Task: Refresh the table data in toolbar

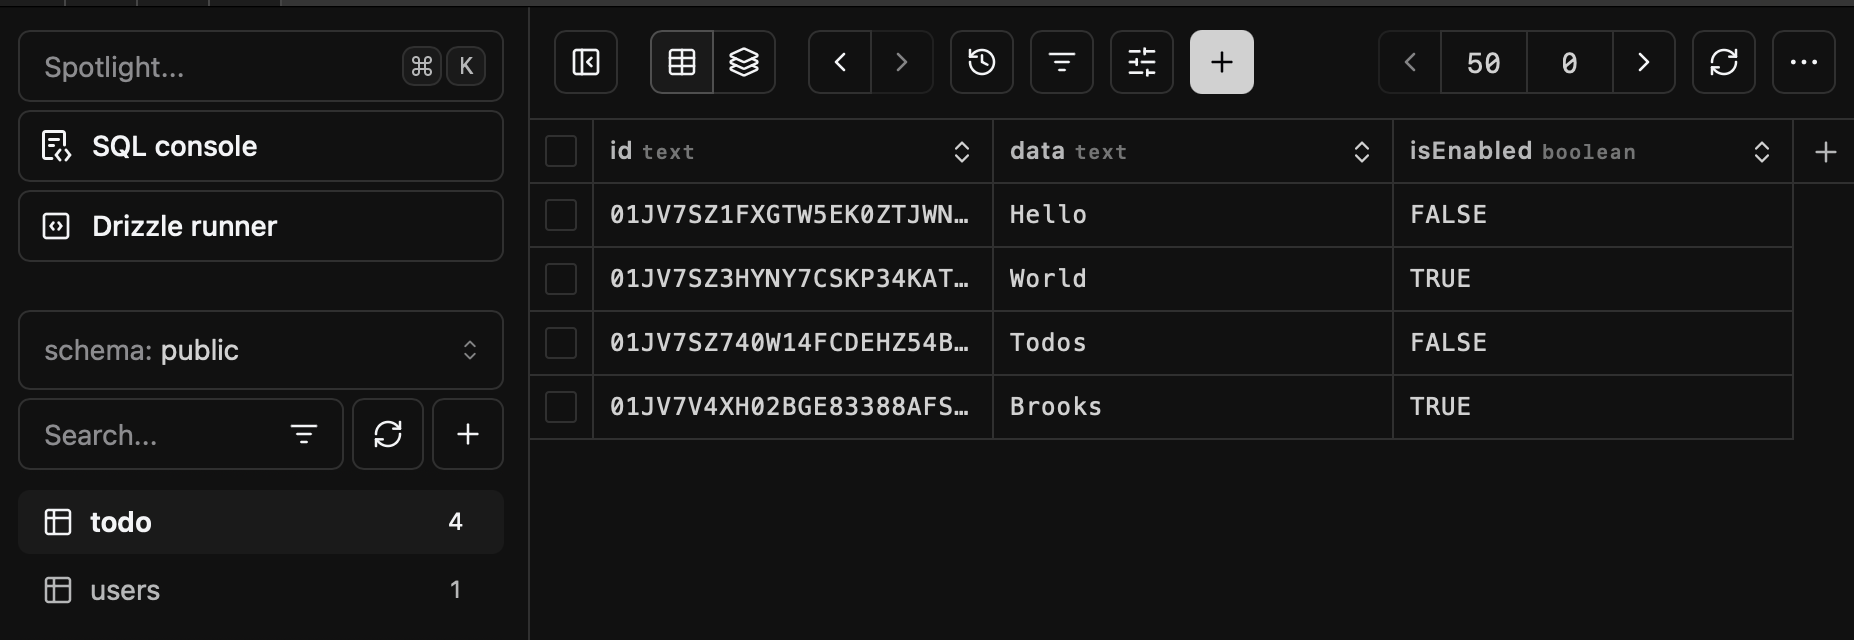Action: point(1724,62)
